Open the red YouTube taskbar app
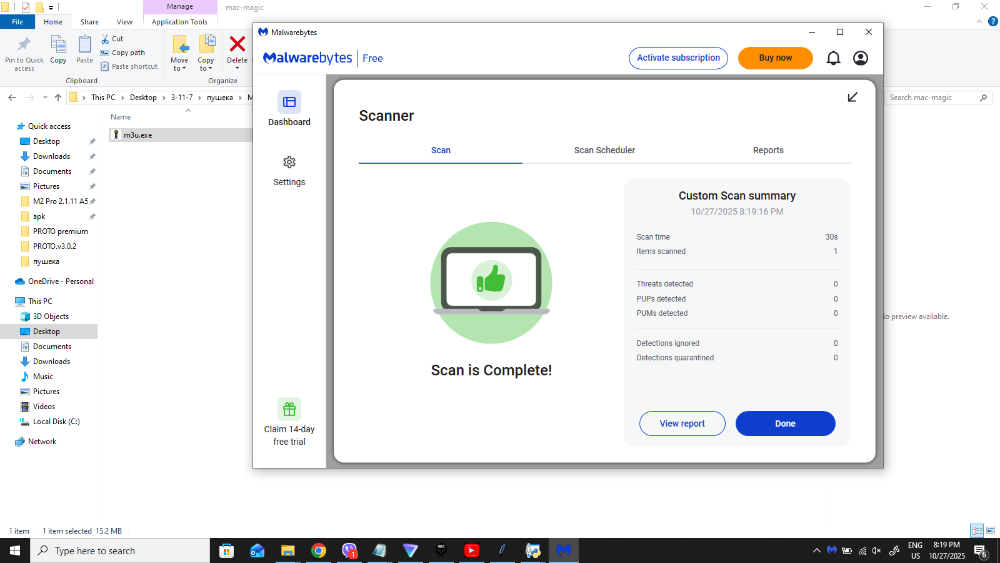Screen dimensions: 1000x563 (x=471, y=550)
